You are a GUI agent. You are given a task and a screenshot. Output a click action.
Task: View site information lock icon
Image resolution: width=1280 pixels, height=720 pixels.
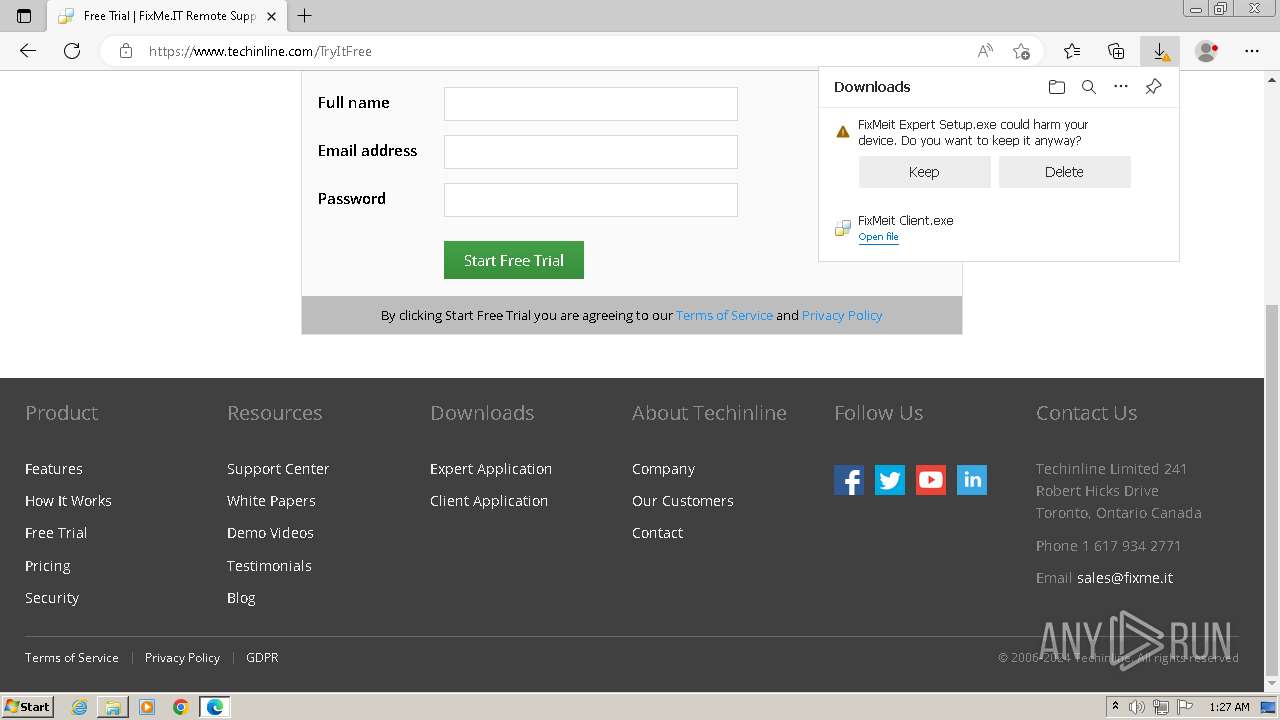tap(126, 51)
